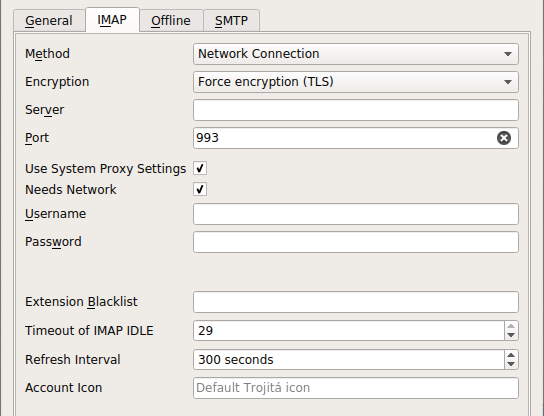Click the Account Icon label
The height and width of the screenshot is (416, 544).
click(63, 388)
